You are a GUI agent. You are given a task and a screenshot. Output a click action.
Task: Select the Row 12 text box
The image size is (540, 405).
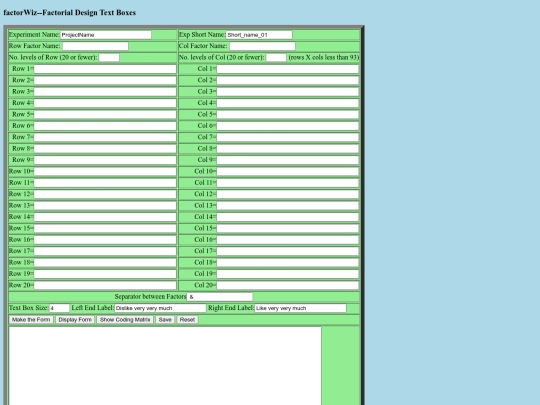click(105, 194)
